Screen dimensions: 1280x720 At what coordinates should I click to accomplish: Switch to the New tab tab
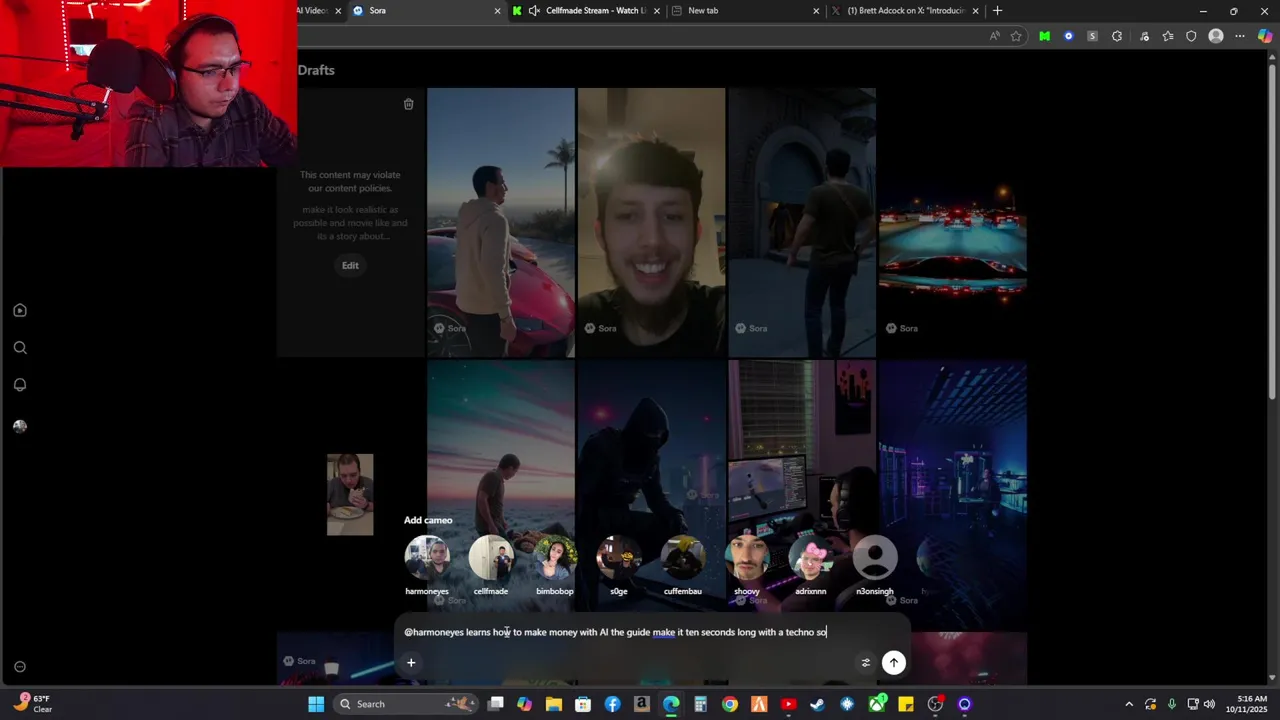tap(745, 11)
